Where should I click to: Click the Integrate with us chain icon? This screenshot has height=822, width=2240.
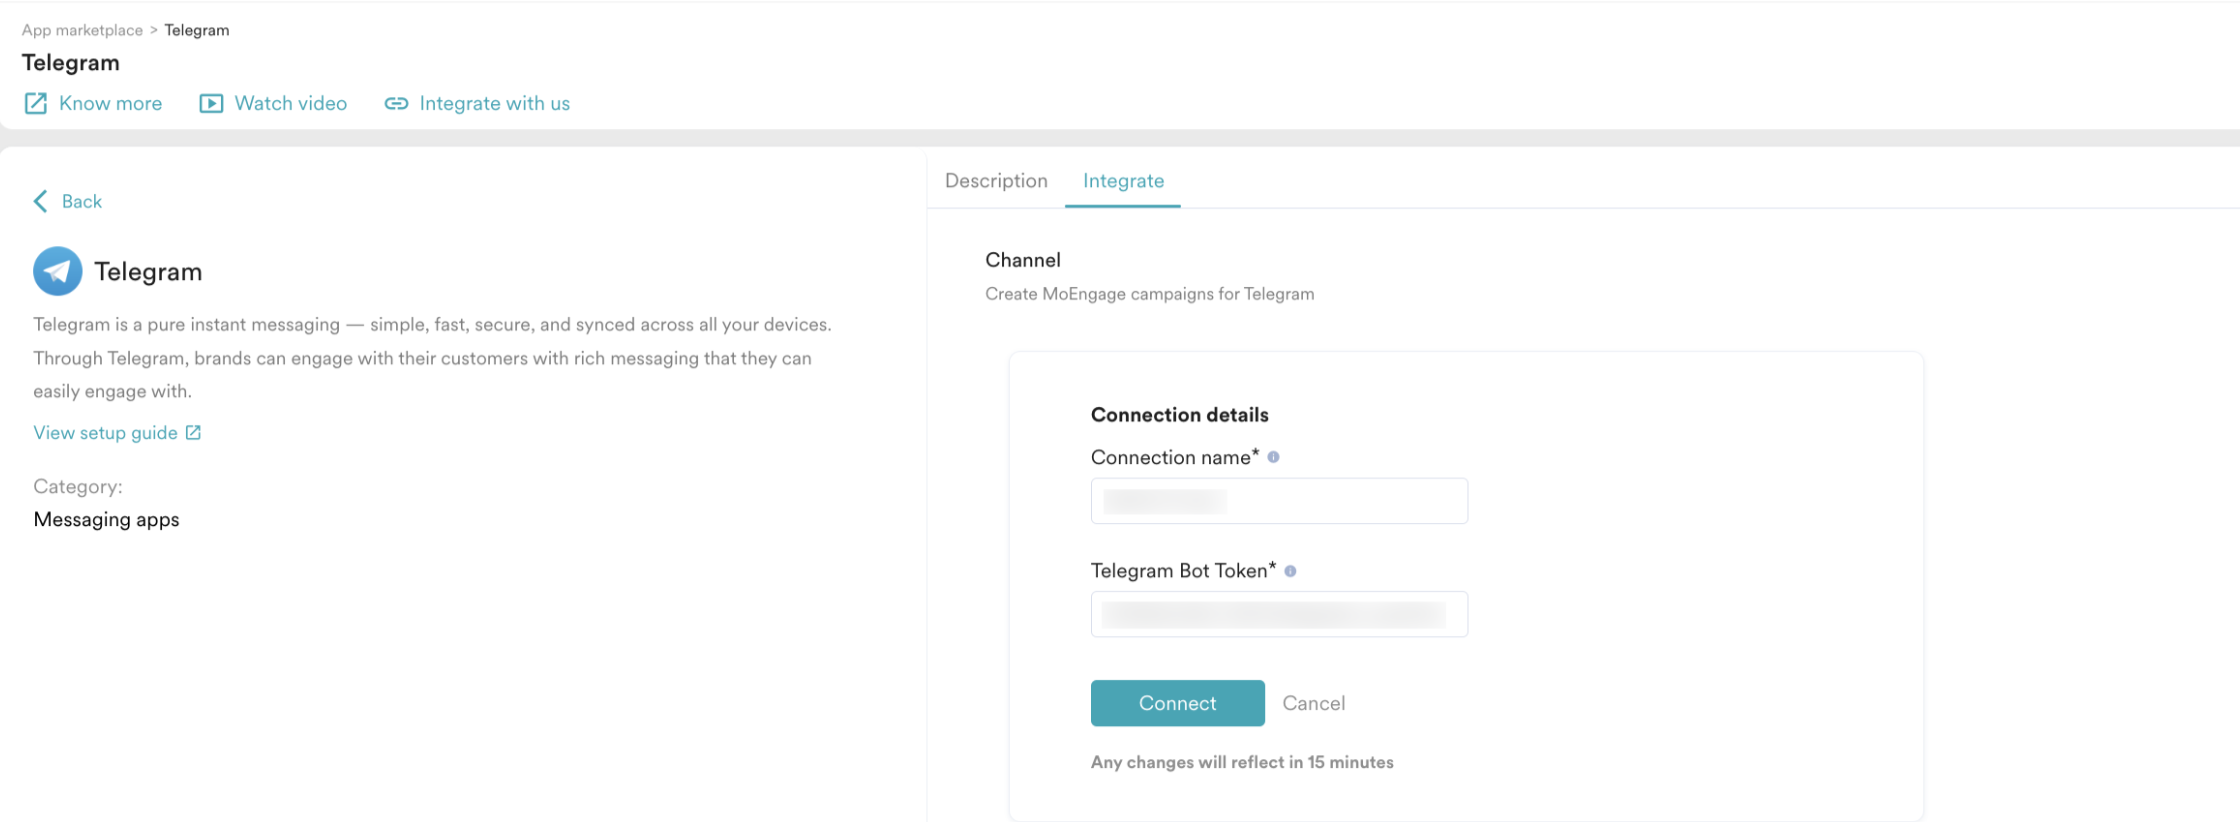tap(396, 104)
